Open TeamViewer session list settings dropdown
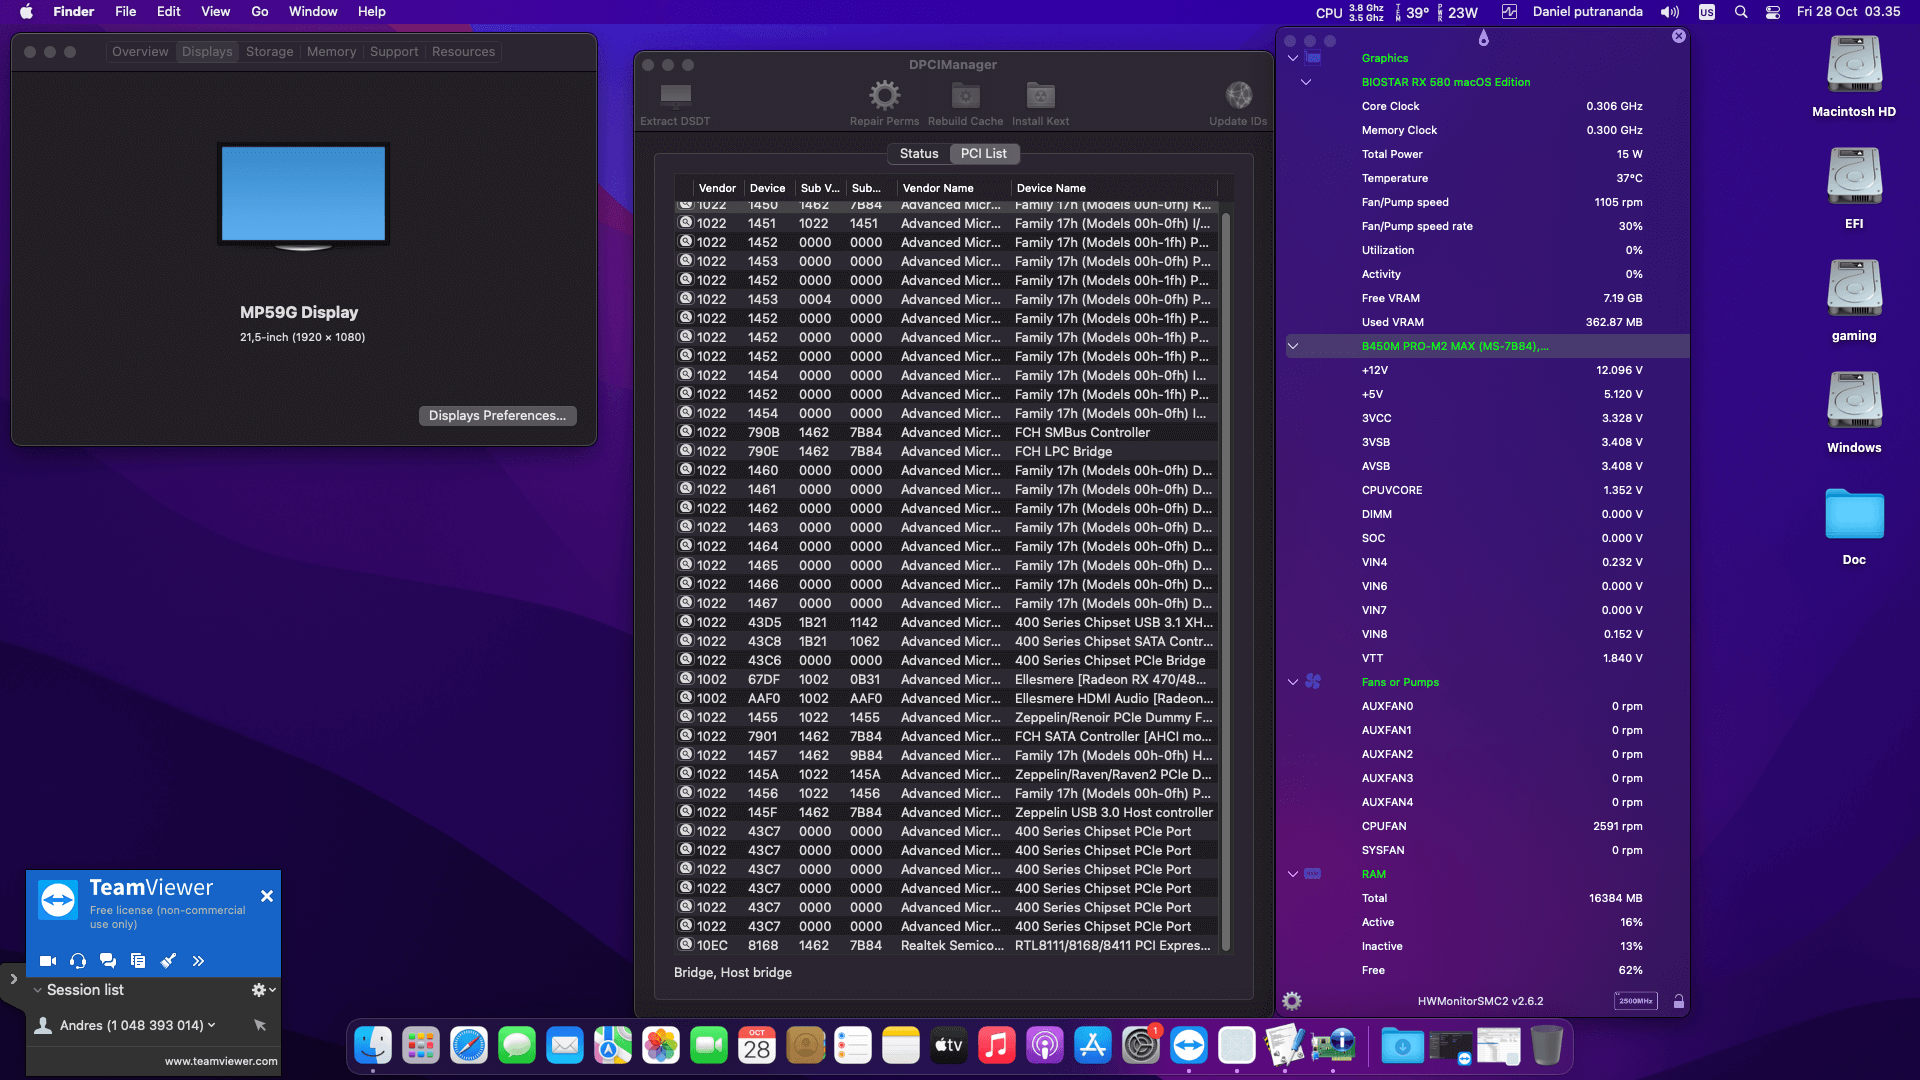Image resolution: width=1920 pixels, height=1080 pixels. pos(264,990)
